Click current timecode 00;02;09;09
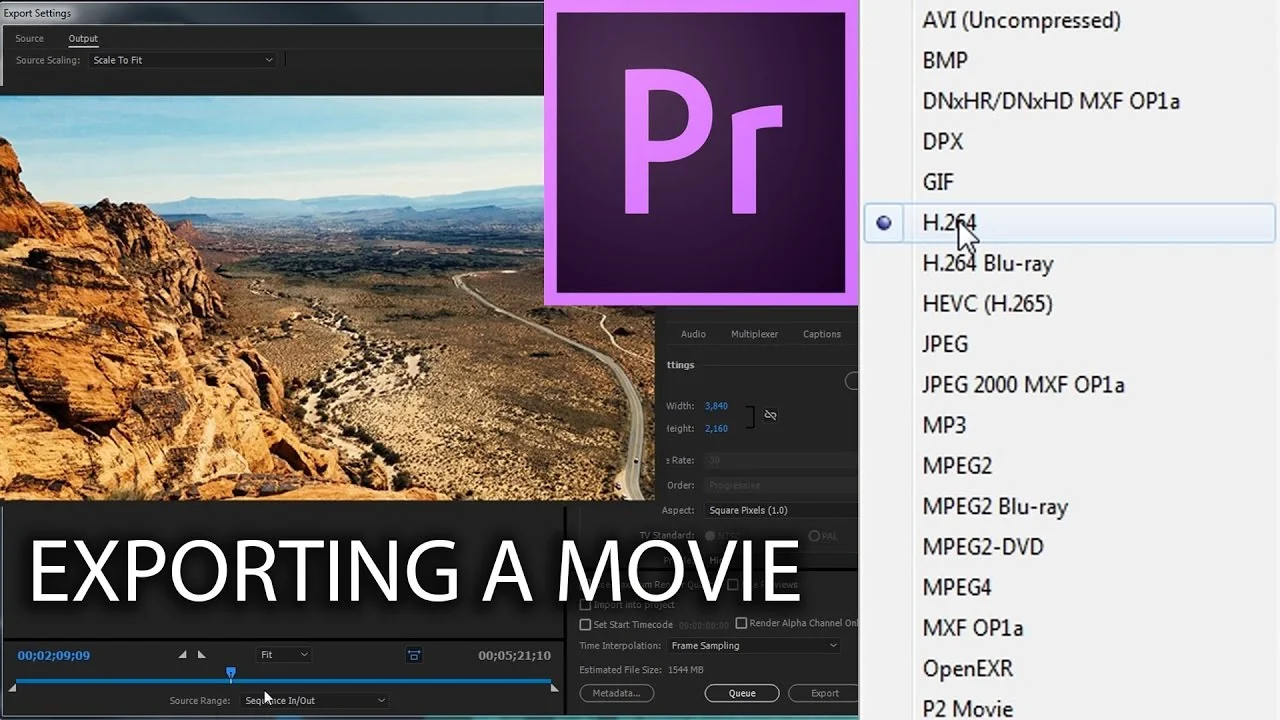Screen dimensions: 1280x720 (x=54, y=656)
